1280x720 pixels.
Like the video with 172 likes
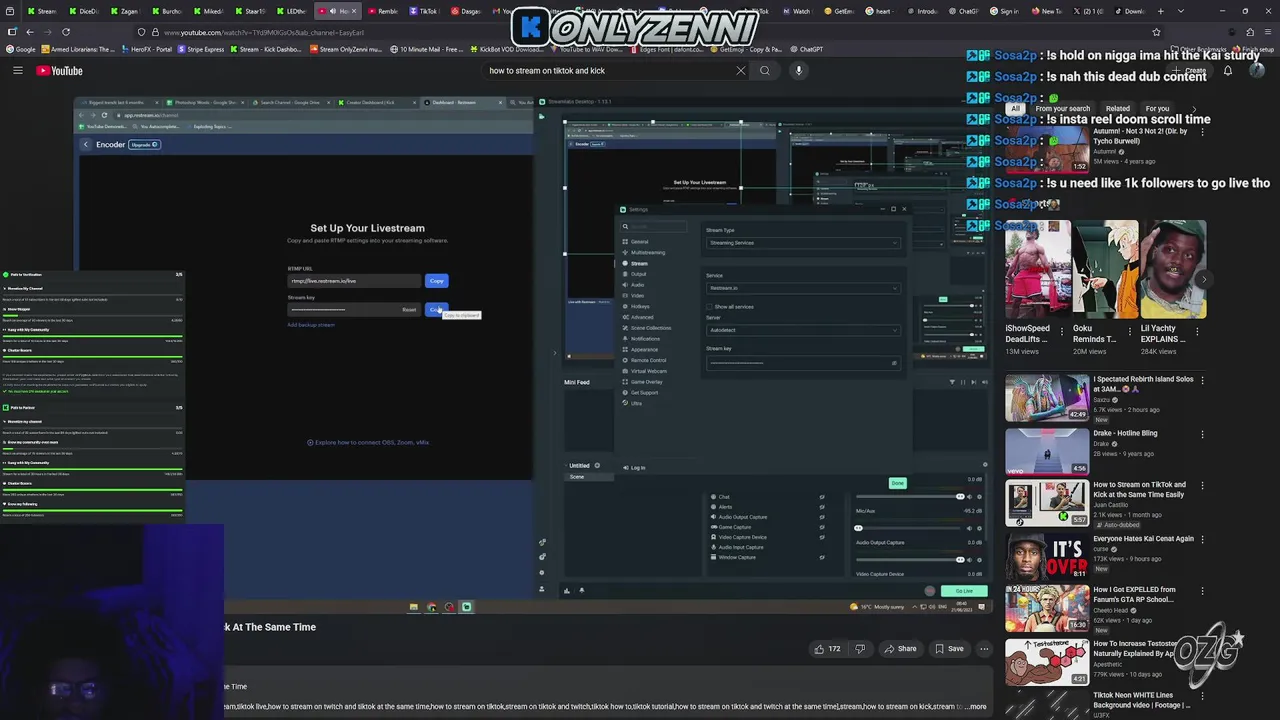click(x=827, y=648)
